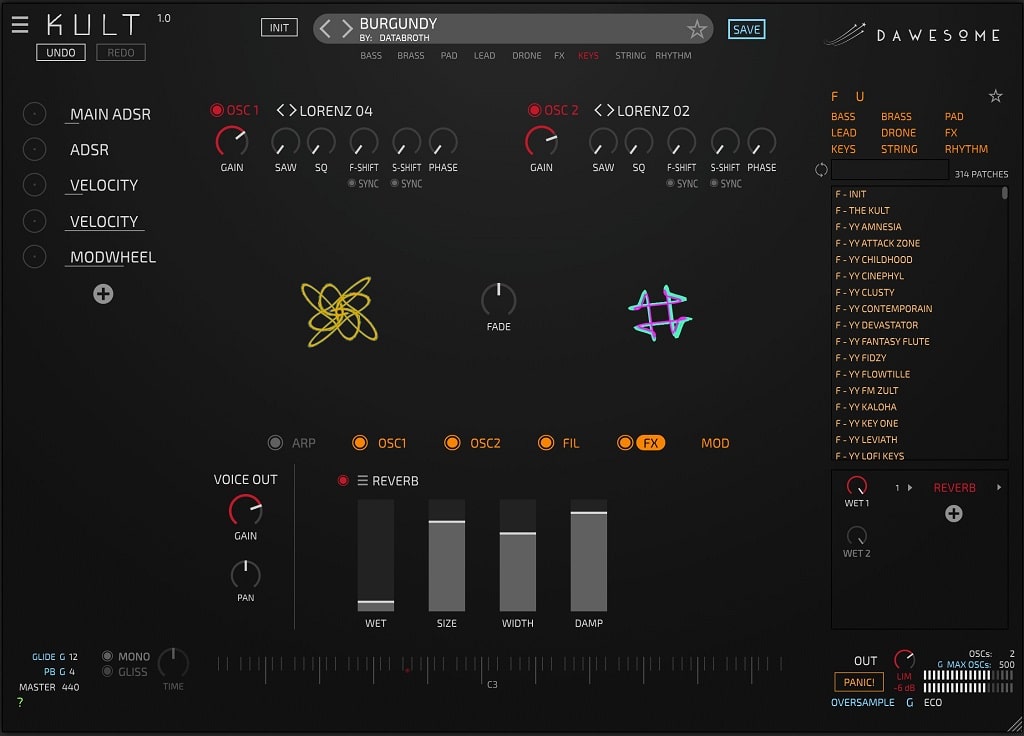Add a new modulator with plus icon
Image resolution: width=1024 pixels, height=736 pixels.
point(103,294)
